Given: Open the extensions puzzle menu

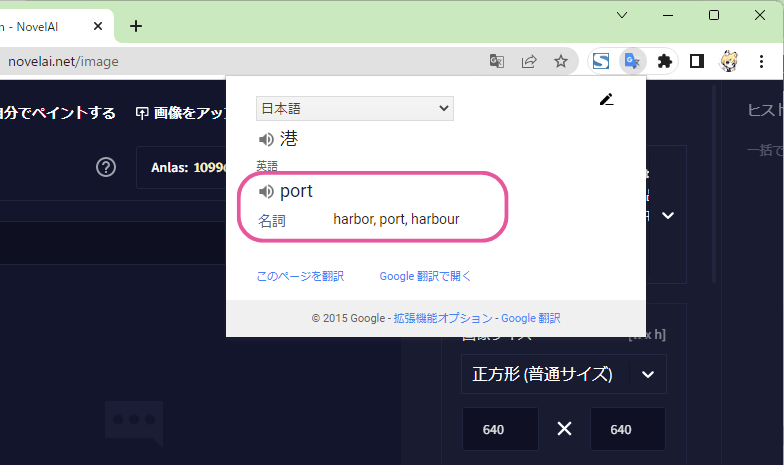Looking at the screenshot, I should coord(664,62).
